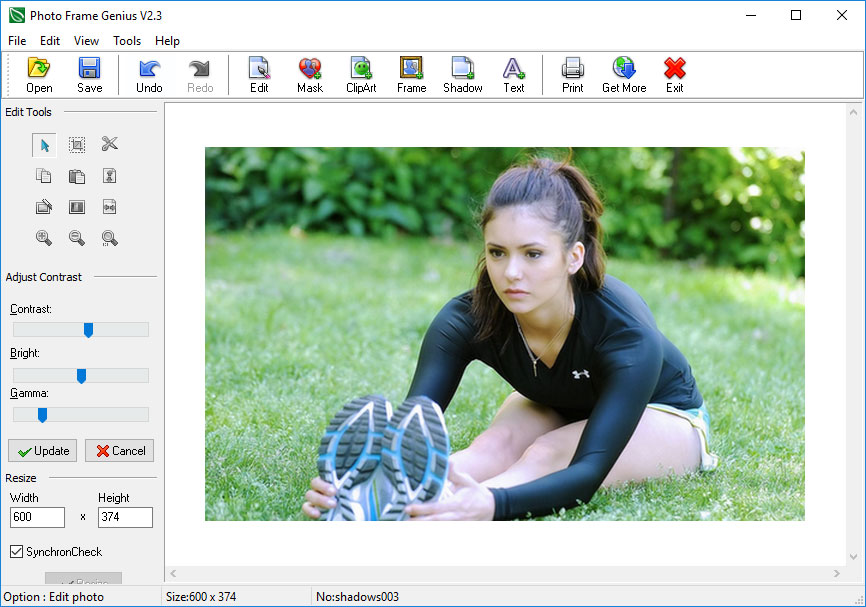Viewport: 866px width, 607px height.
Task: Open the Tools menu
Action: (x=127, y=41)
